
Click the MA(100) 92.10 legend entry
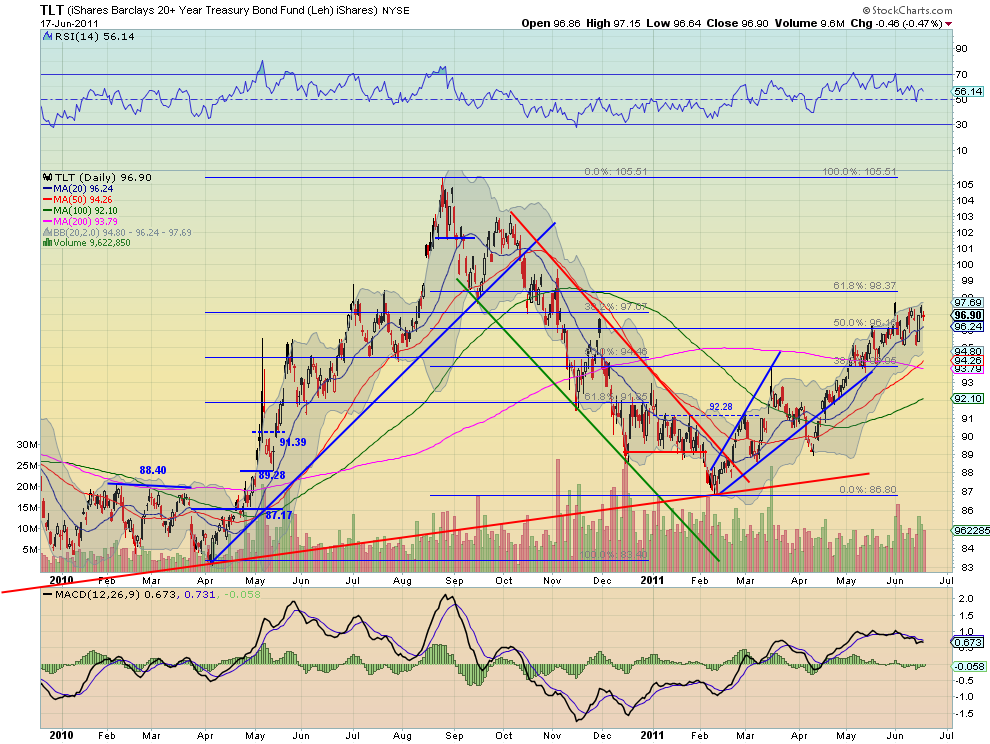[85, 210]
